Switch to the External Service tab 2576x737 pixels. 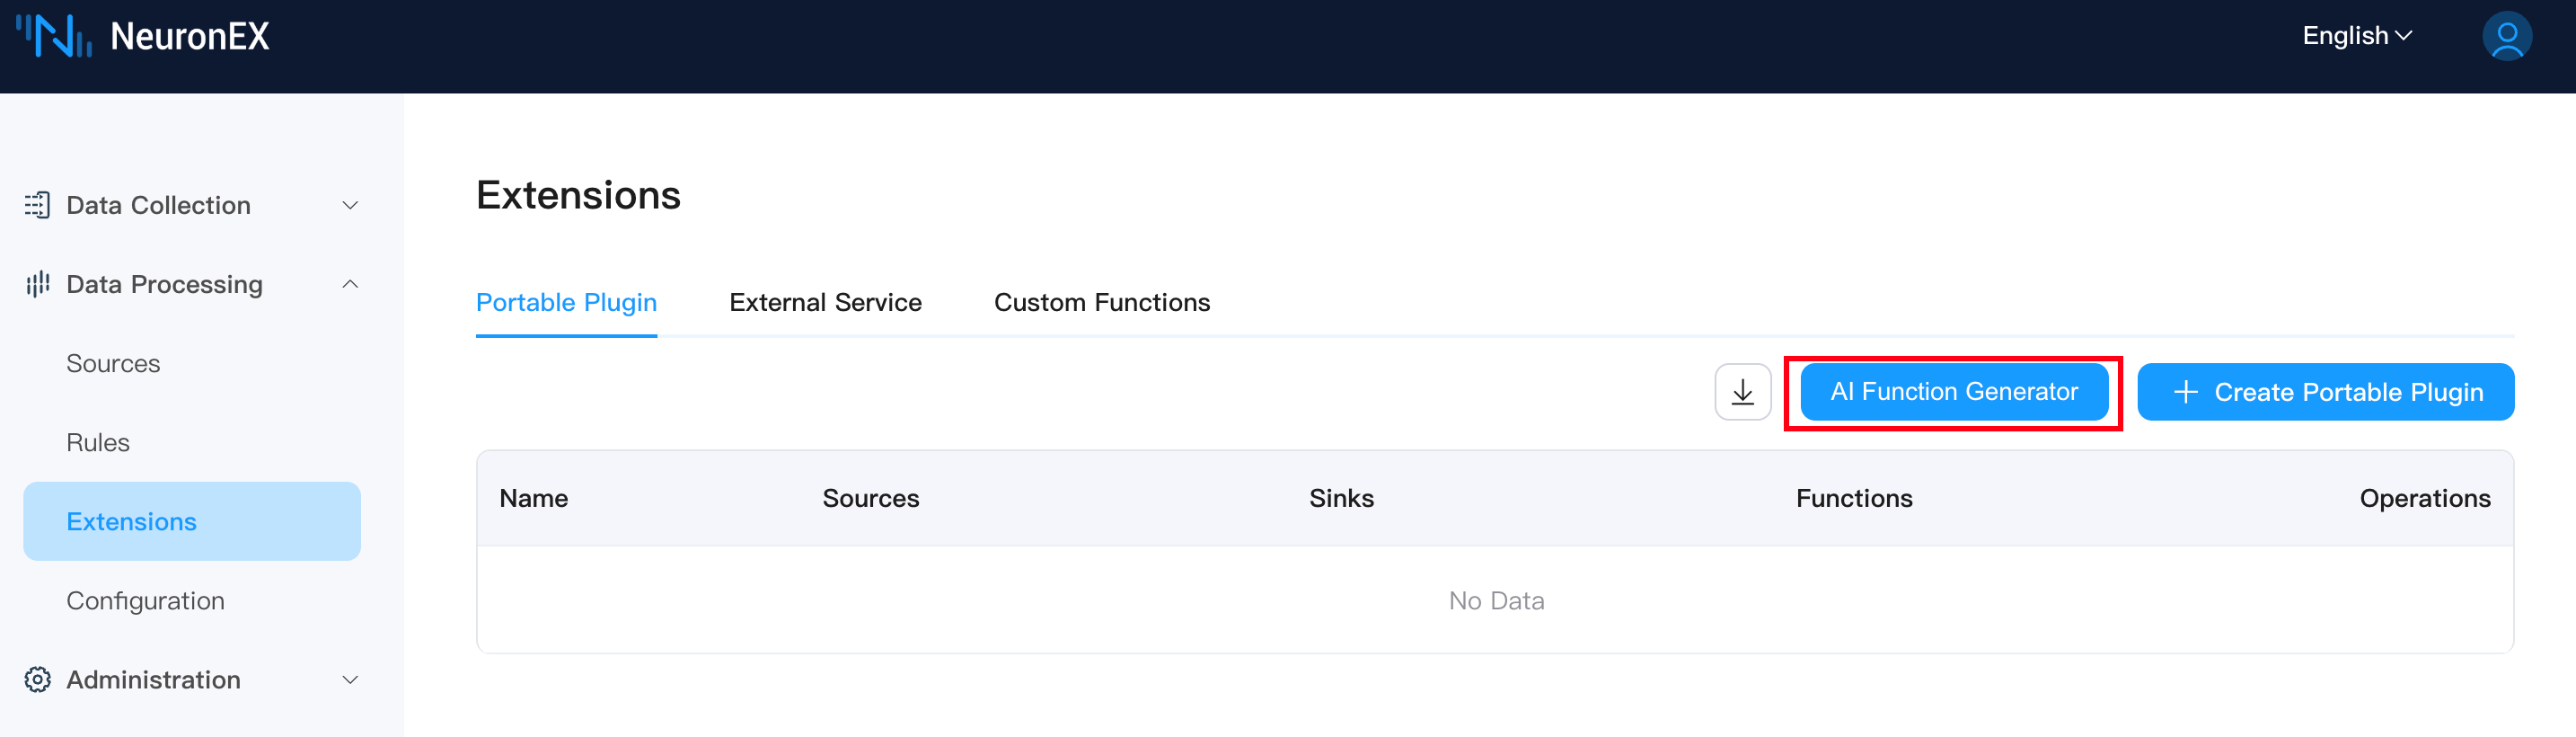pyautogui.click(x=825, y=302)
